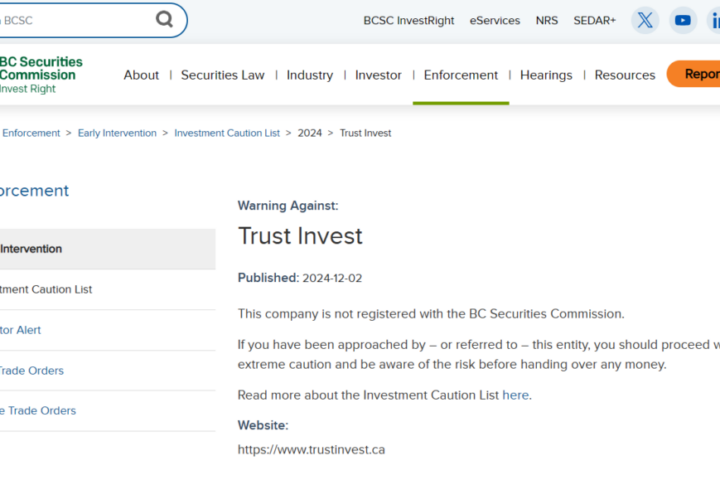The image size is (720, 480).
Task: Select the Enforcement menu item
Action: pos(461,75)
